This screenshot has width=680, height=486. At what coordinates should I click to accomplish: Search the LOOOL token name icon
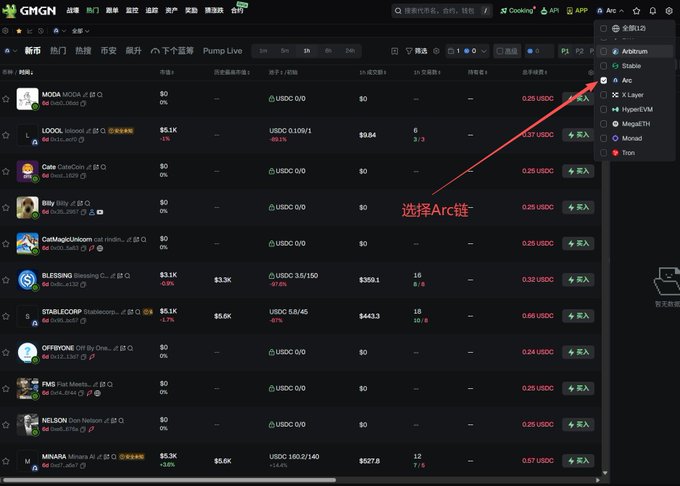pyautogui.click(x=103, y=131)
